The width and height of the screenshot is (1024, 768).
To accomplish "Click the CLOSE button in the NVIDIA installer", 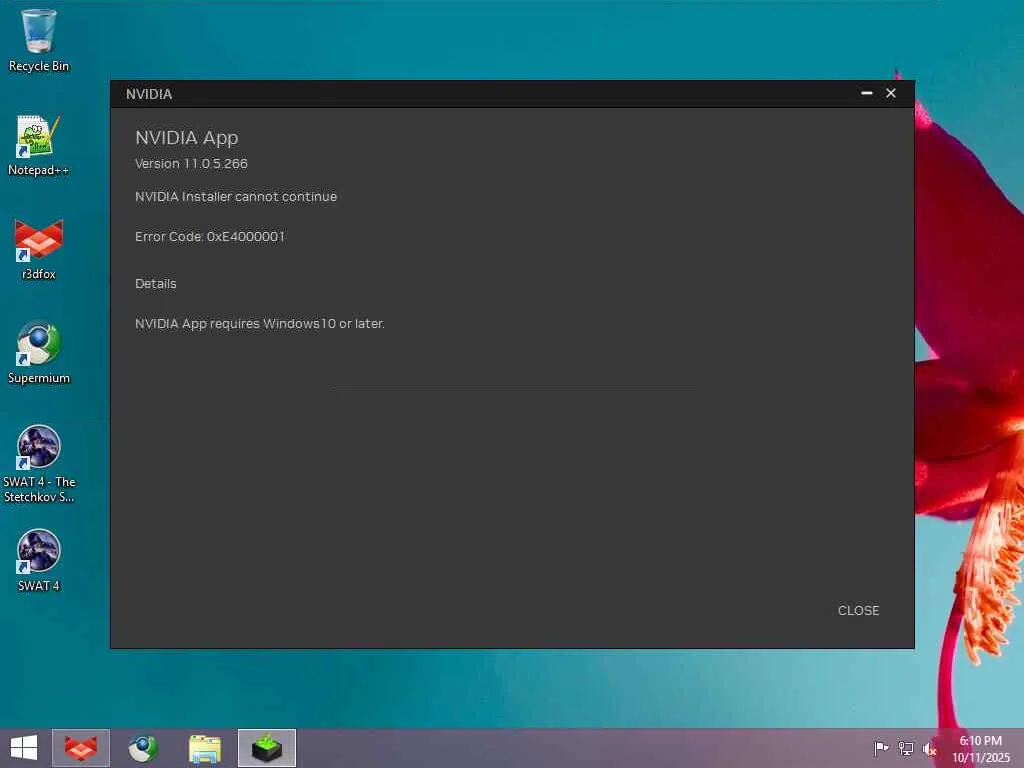I will click(x=858, y=610).
